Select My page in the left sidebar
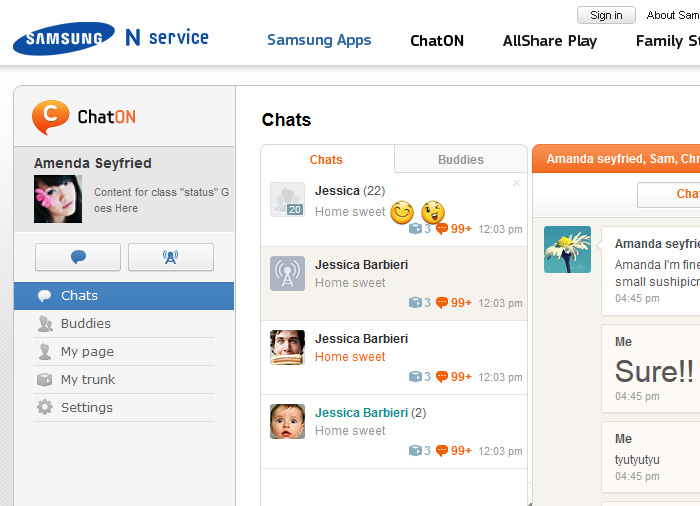Image resolution: width=700 pixels, height=506 pixels. click(124, 351)
